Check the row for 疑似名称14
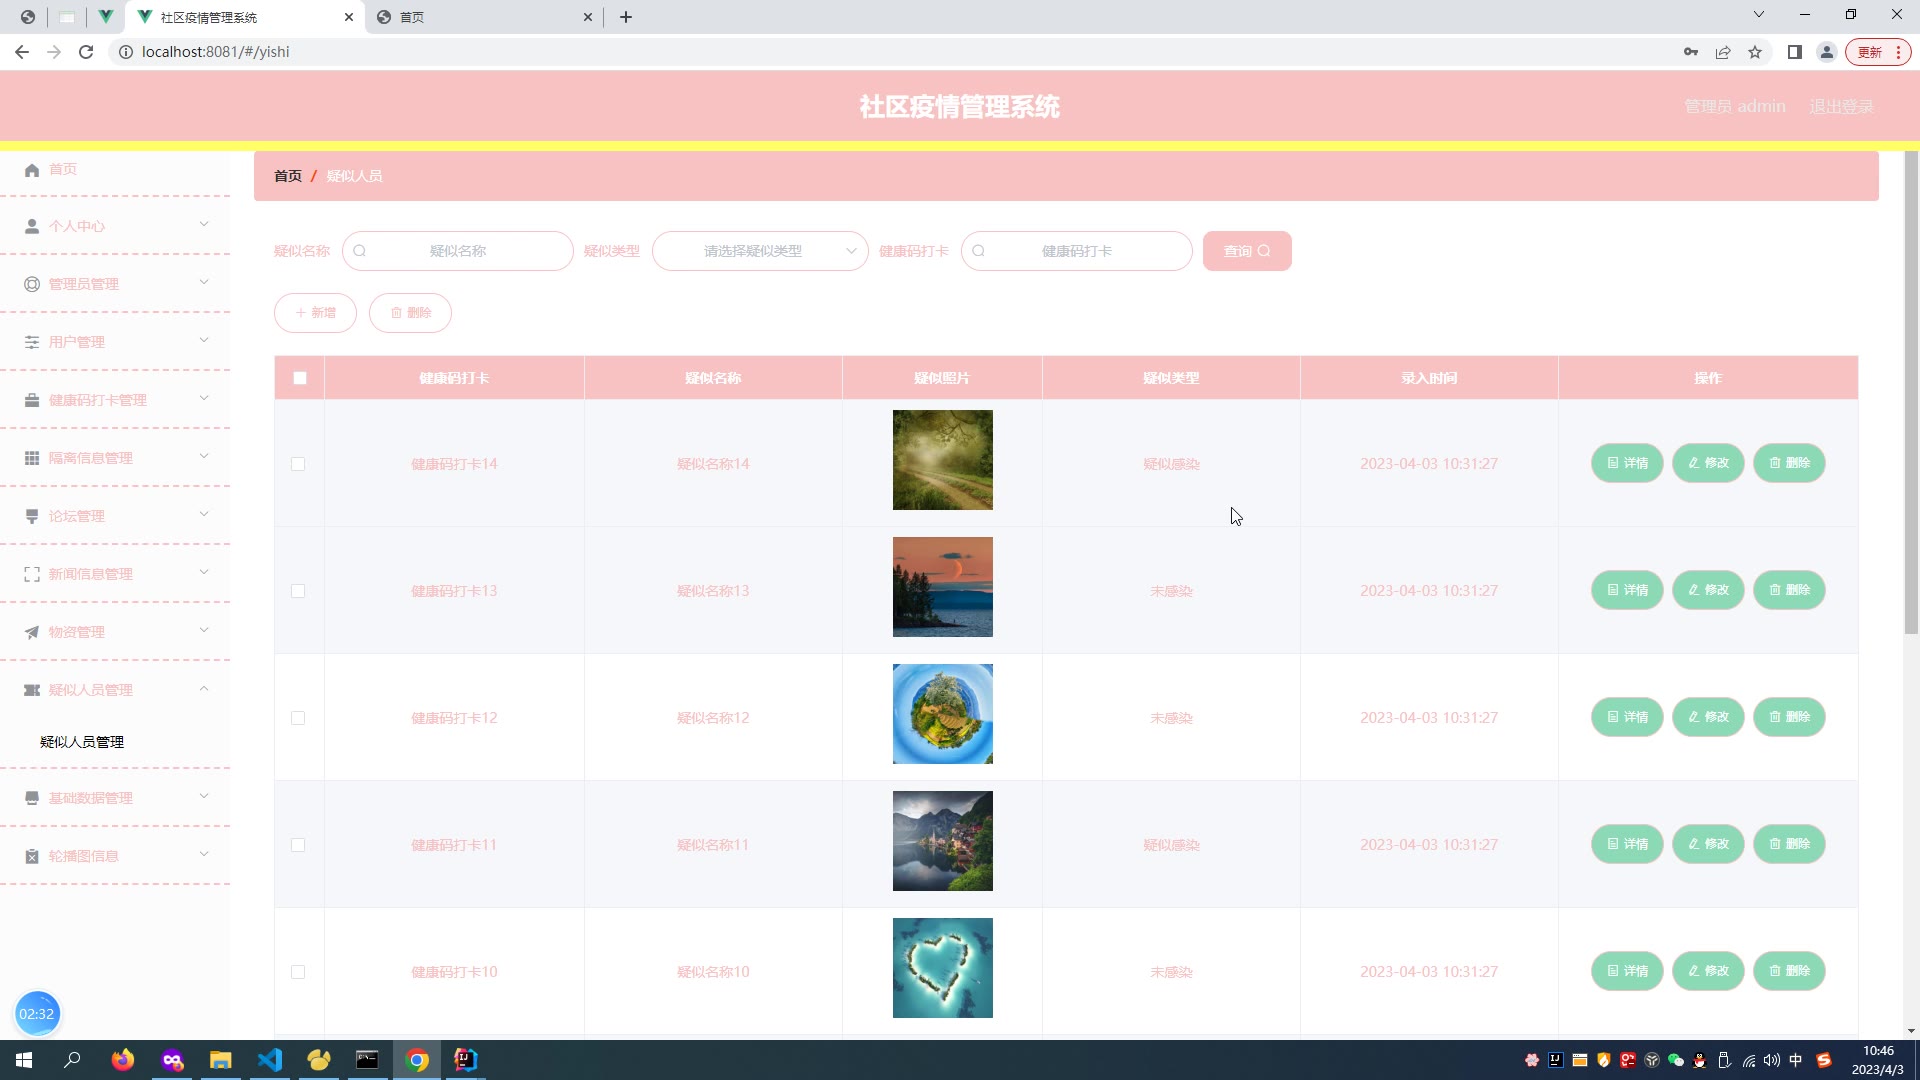This screenshot has height=1080, width=1920. 298,464
